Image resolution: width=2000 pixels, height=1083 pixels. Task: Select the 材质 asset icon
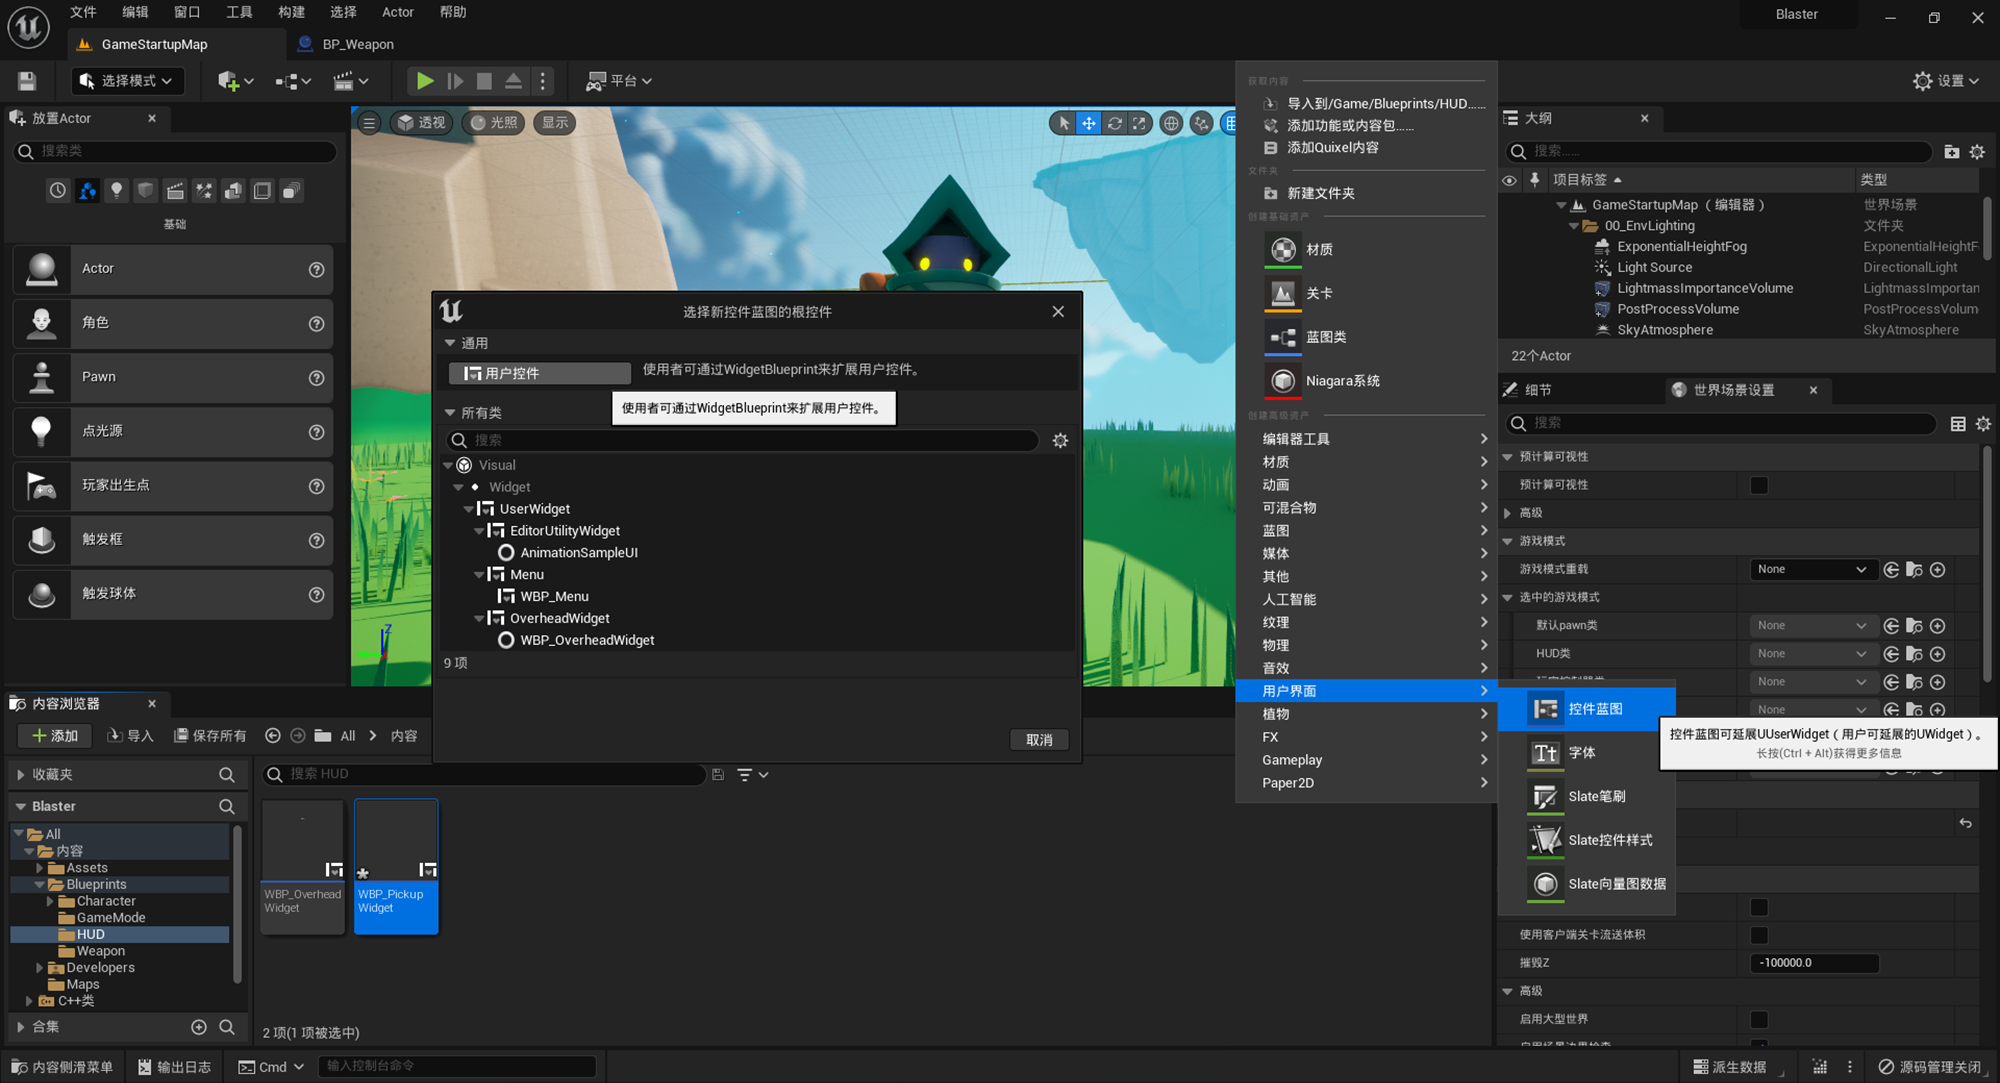pos(1283,250)
